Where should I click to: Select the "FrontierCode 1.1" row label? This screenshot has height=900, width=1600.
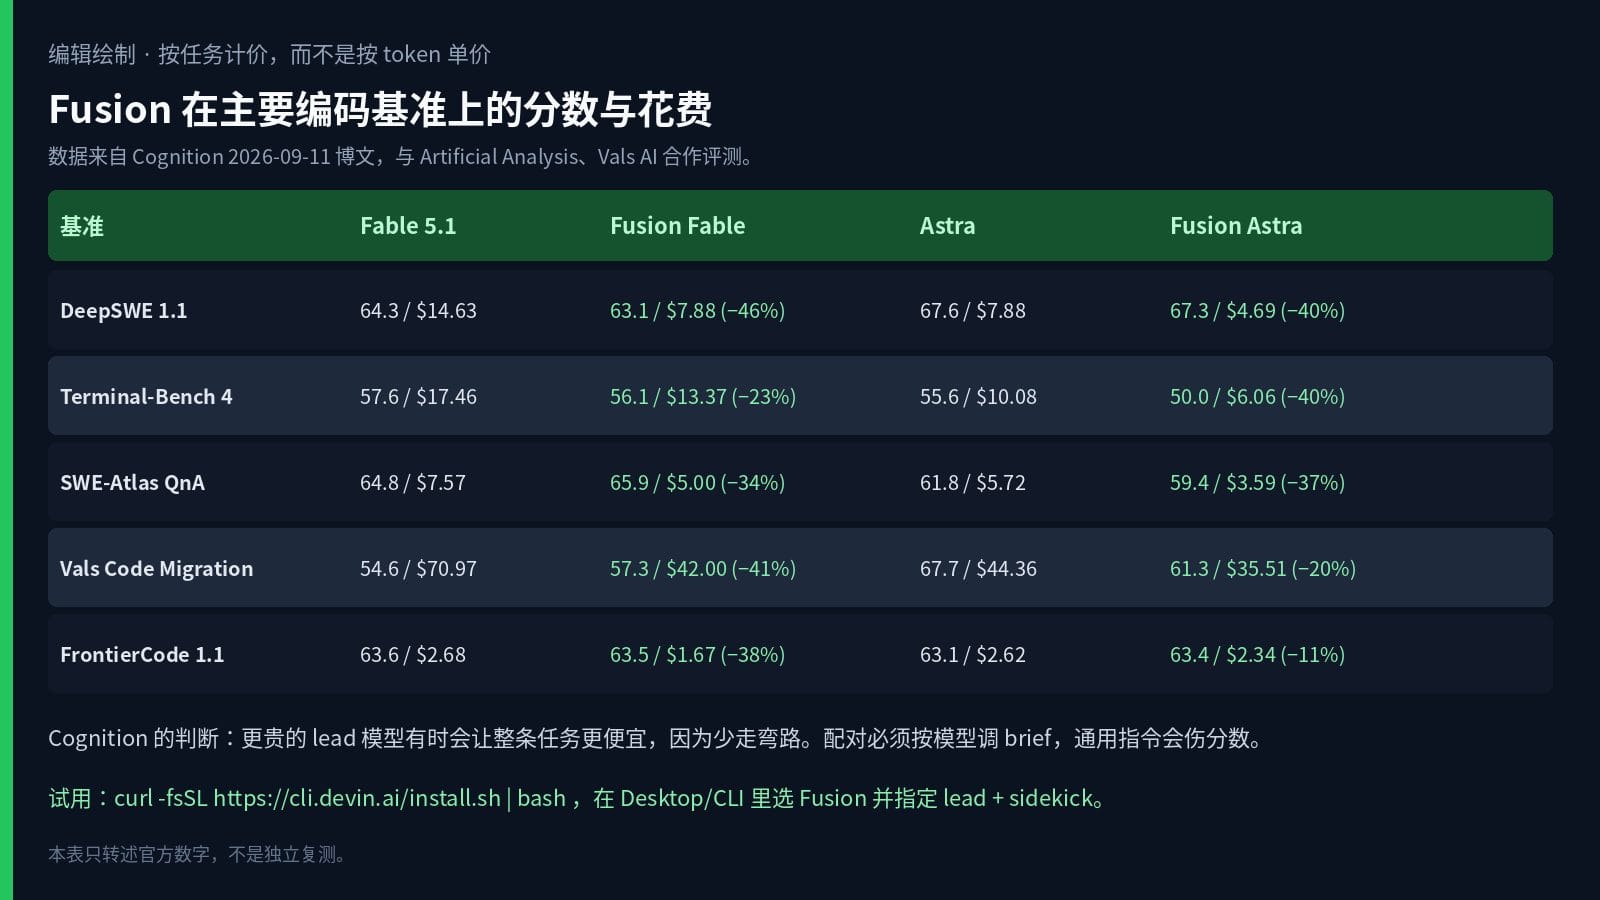(x=142, y=654)
